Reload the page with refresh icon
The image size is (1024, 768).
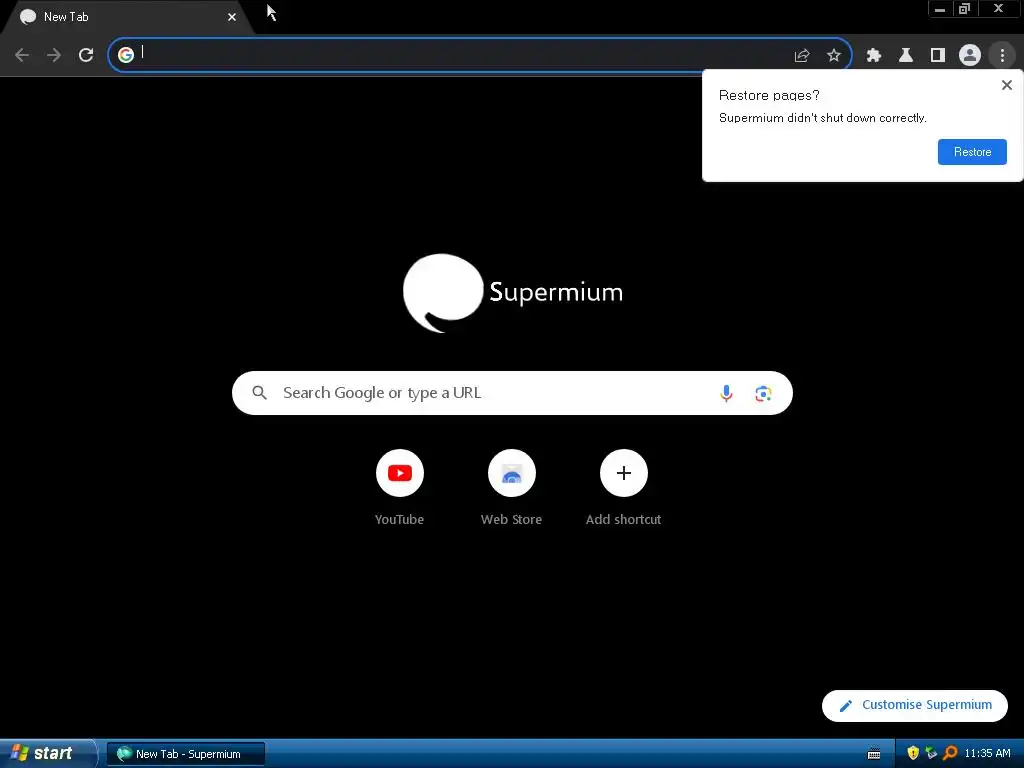(x=86, y=55)
